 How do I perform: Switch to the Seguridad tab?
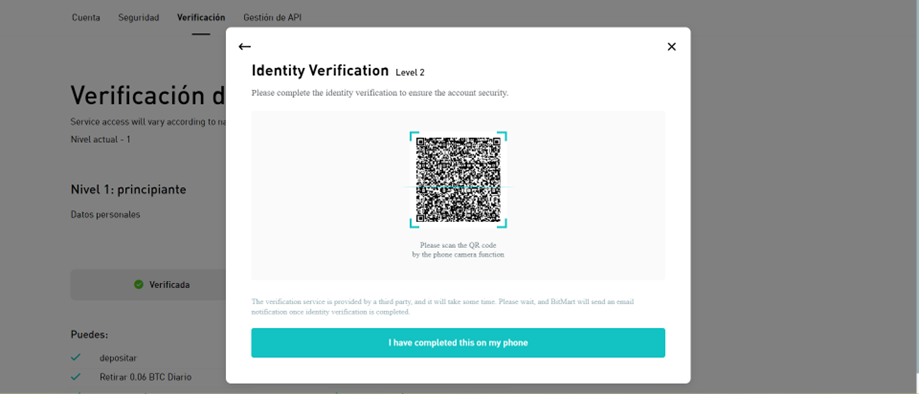(138, 18)
